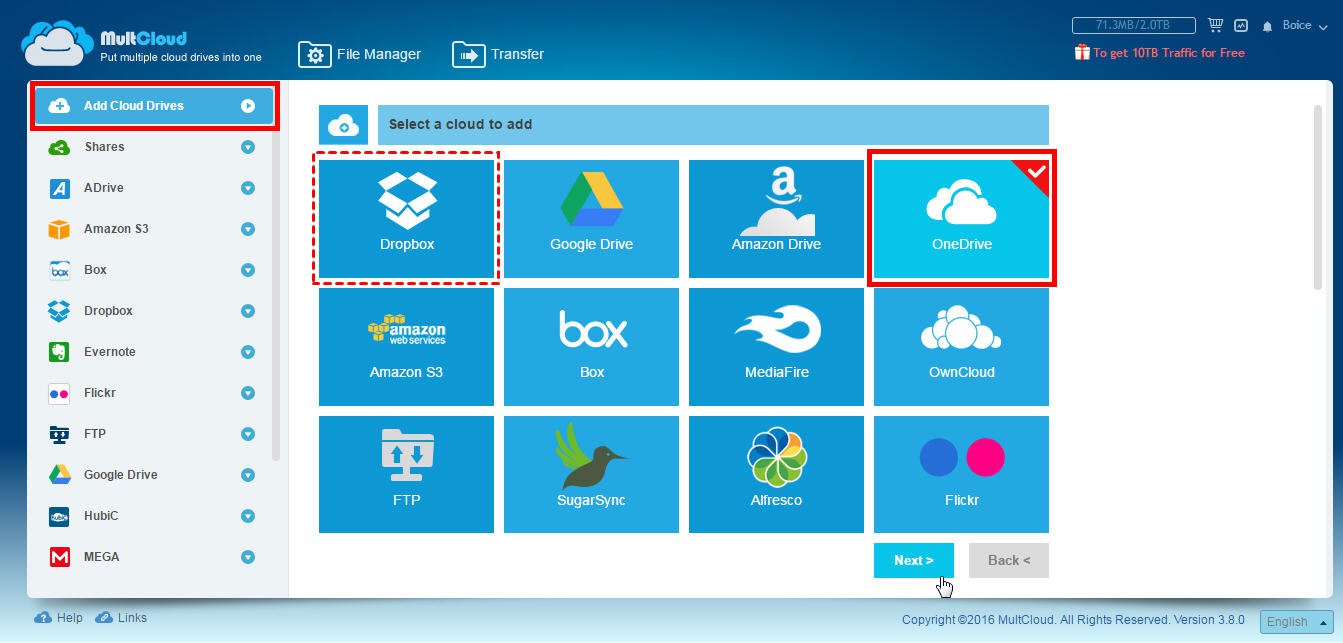This screenshot has height=643, width=1343.
Task: Open the traffic statistics chart icon
Action: 1241,25
